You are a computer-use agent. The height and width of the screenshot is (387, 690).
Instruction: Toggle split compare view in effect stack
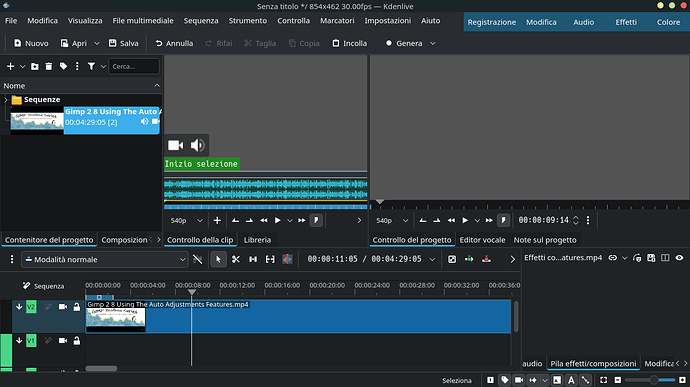(x=665, y=258)
